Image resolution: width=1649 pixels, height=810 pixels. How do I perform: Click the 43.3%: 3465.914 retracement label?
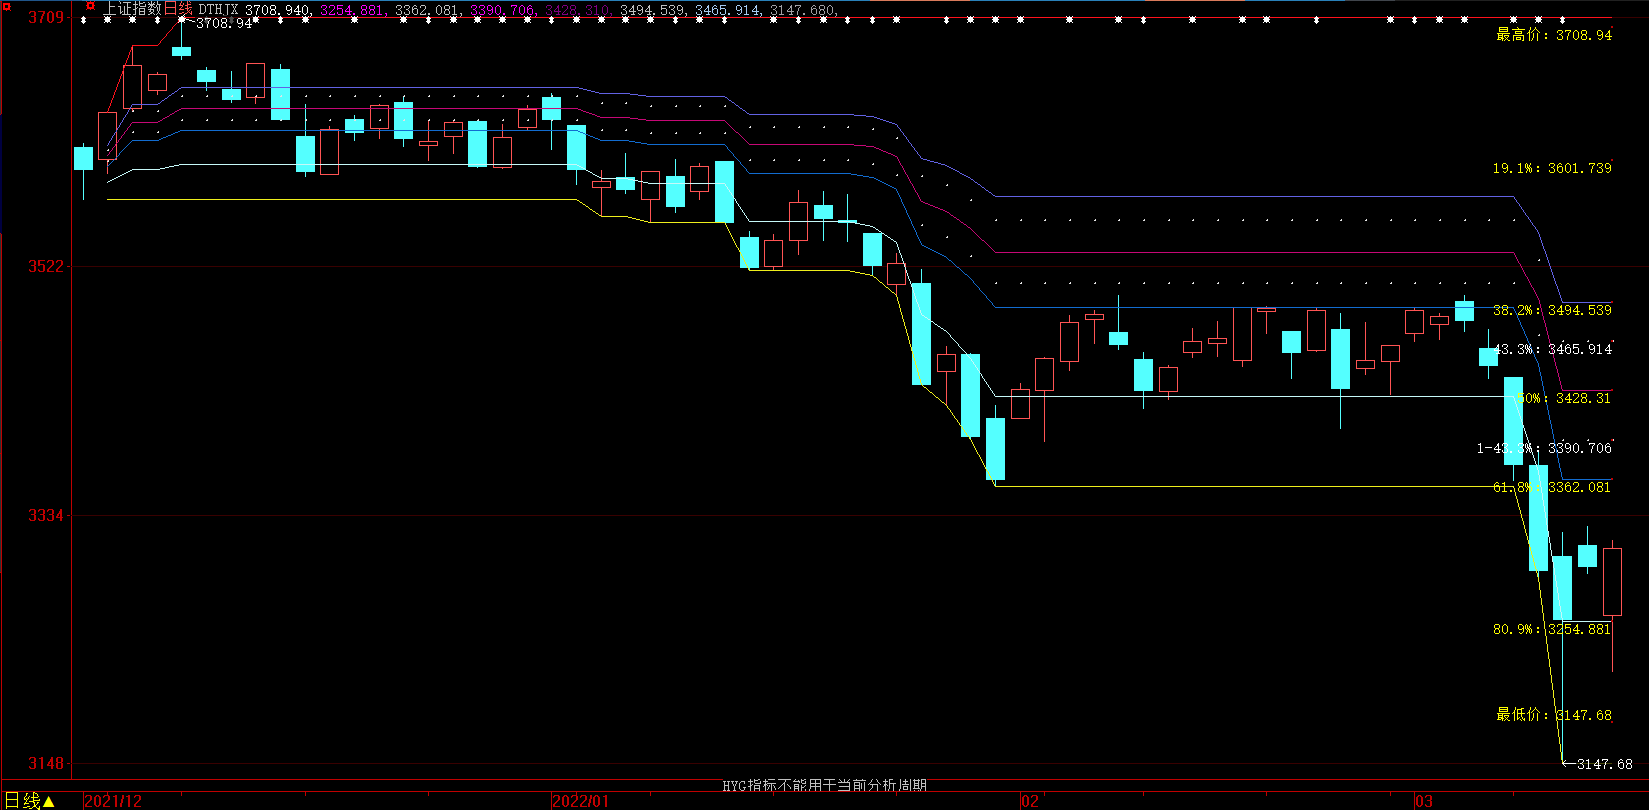point(1552,349)
